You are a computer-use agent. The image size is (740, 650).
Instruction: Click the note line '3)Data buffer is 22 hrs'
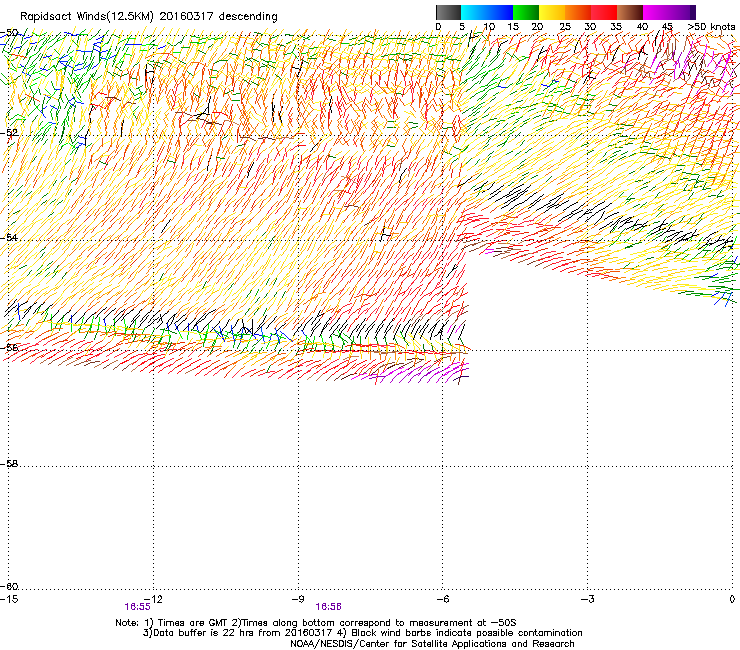click(x=362, y=633)
